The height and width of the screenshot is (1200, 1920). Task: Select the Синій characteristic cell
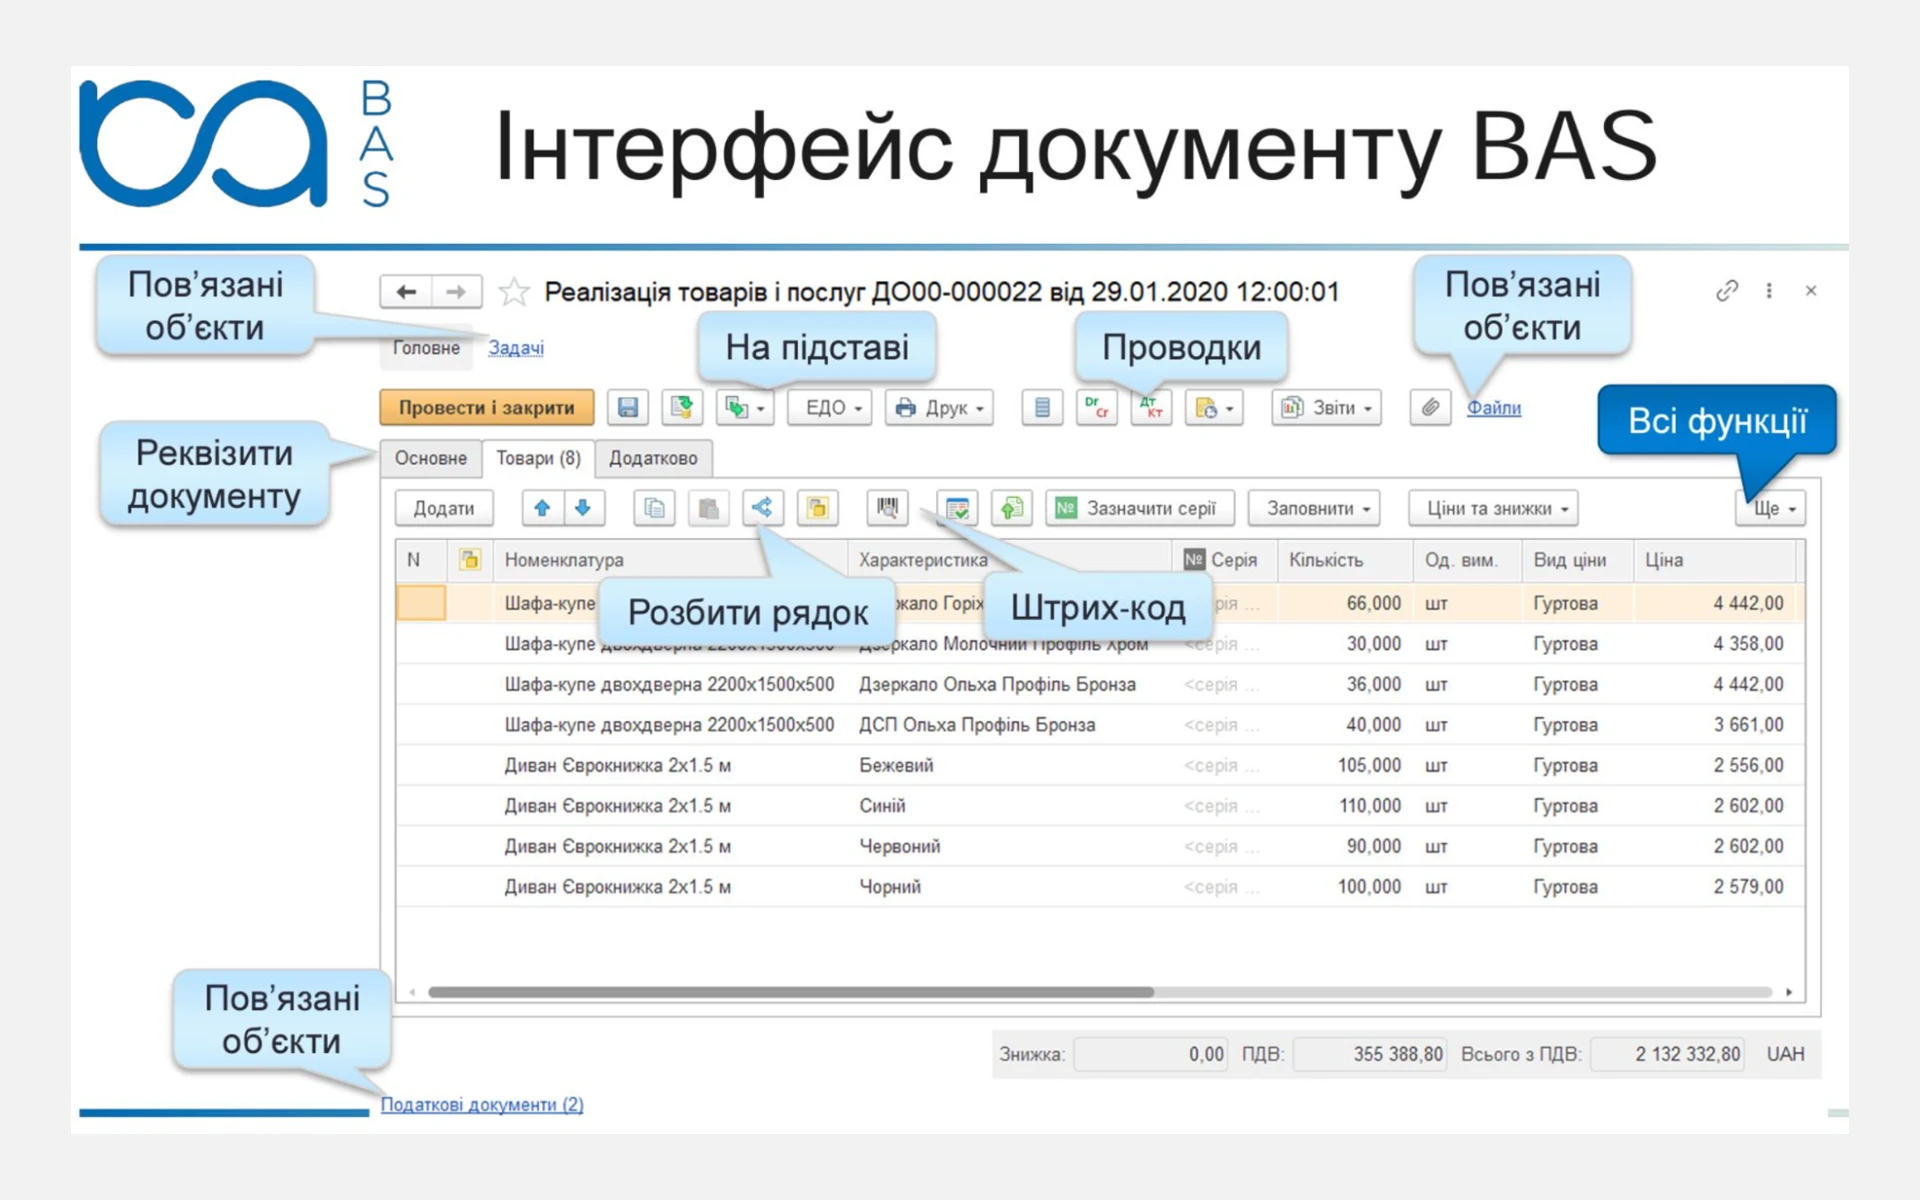pos(1010,806)
